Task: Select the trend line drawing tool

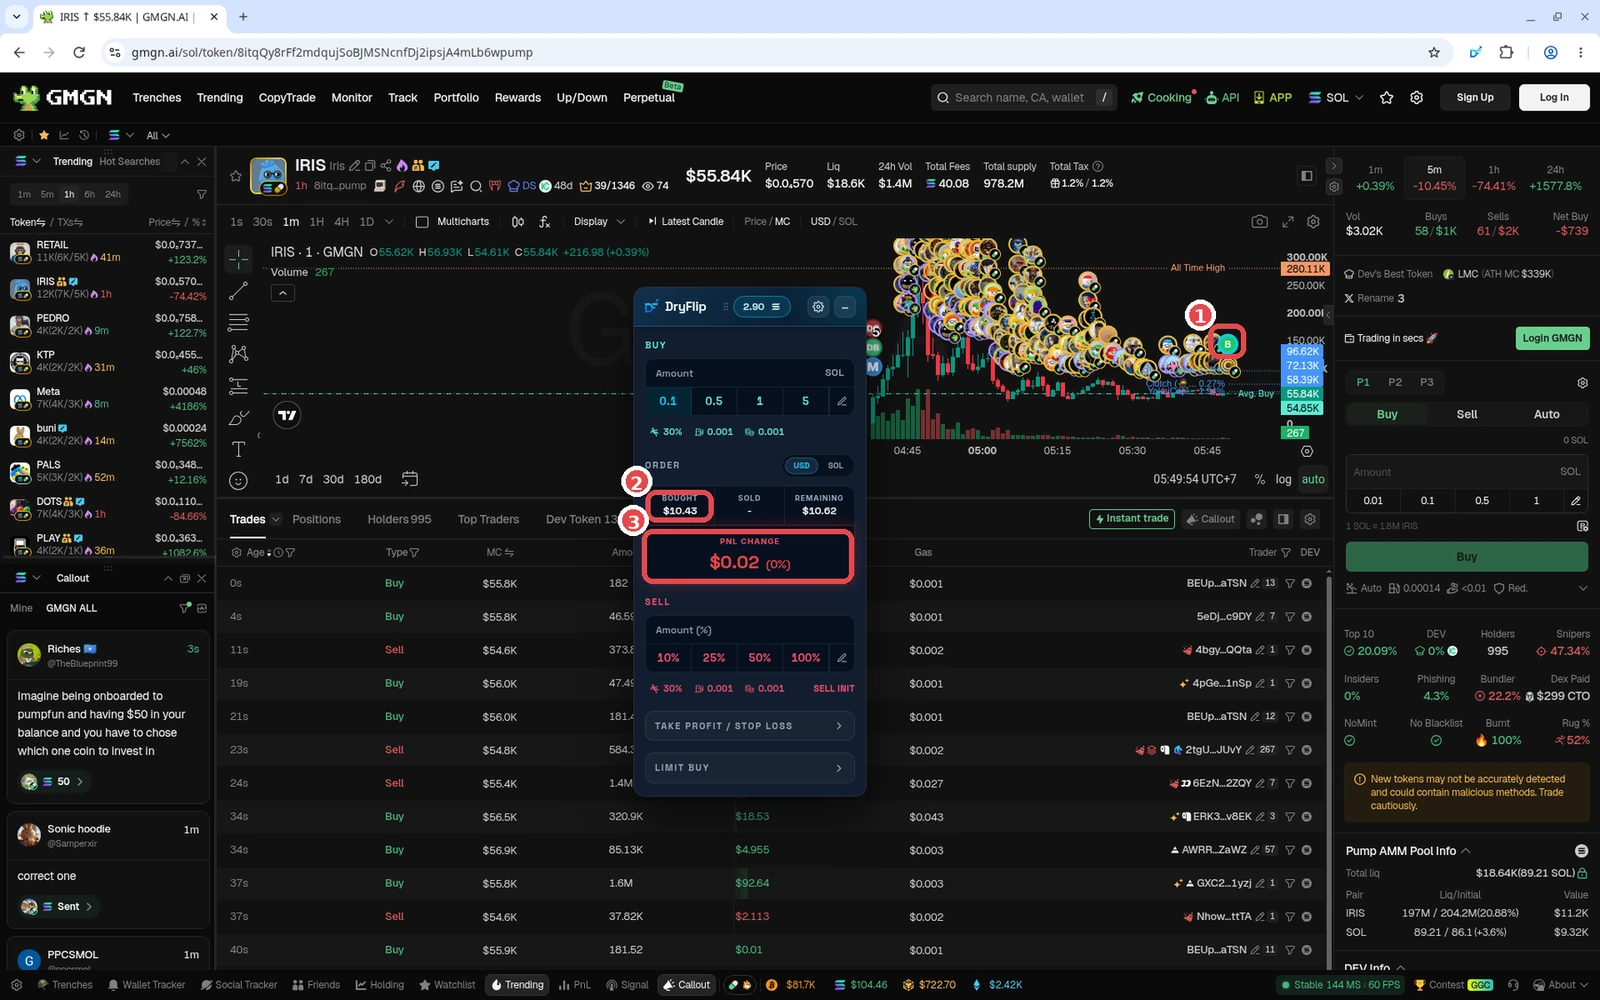Action: [238, 291]
